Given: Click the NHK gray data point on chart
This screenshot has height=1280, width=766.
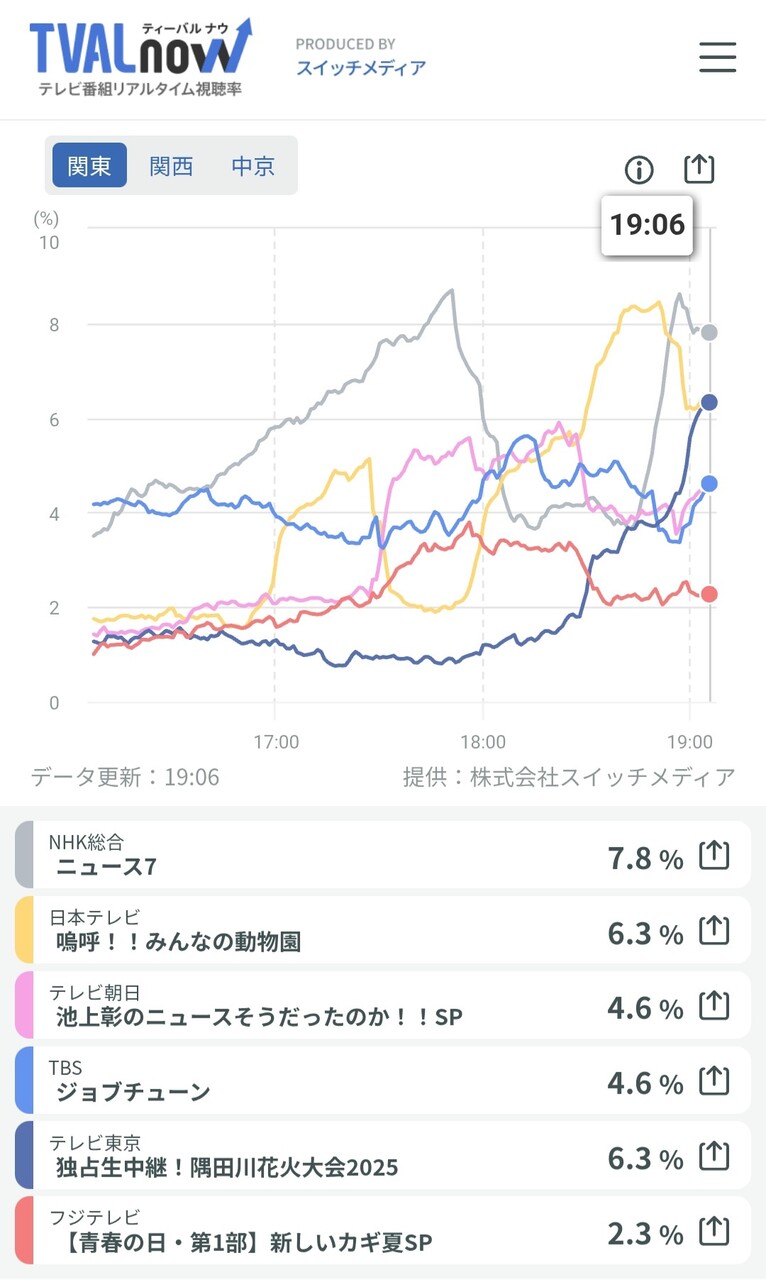Looking at the screenshot, I should pos(709,332).
